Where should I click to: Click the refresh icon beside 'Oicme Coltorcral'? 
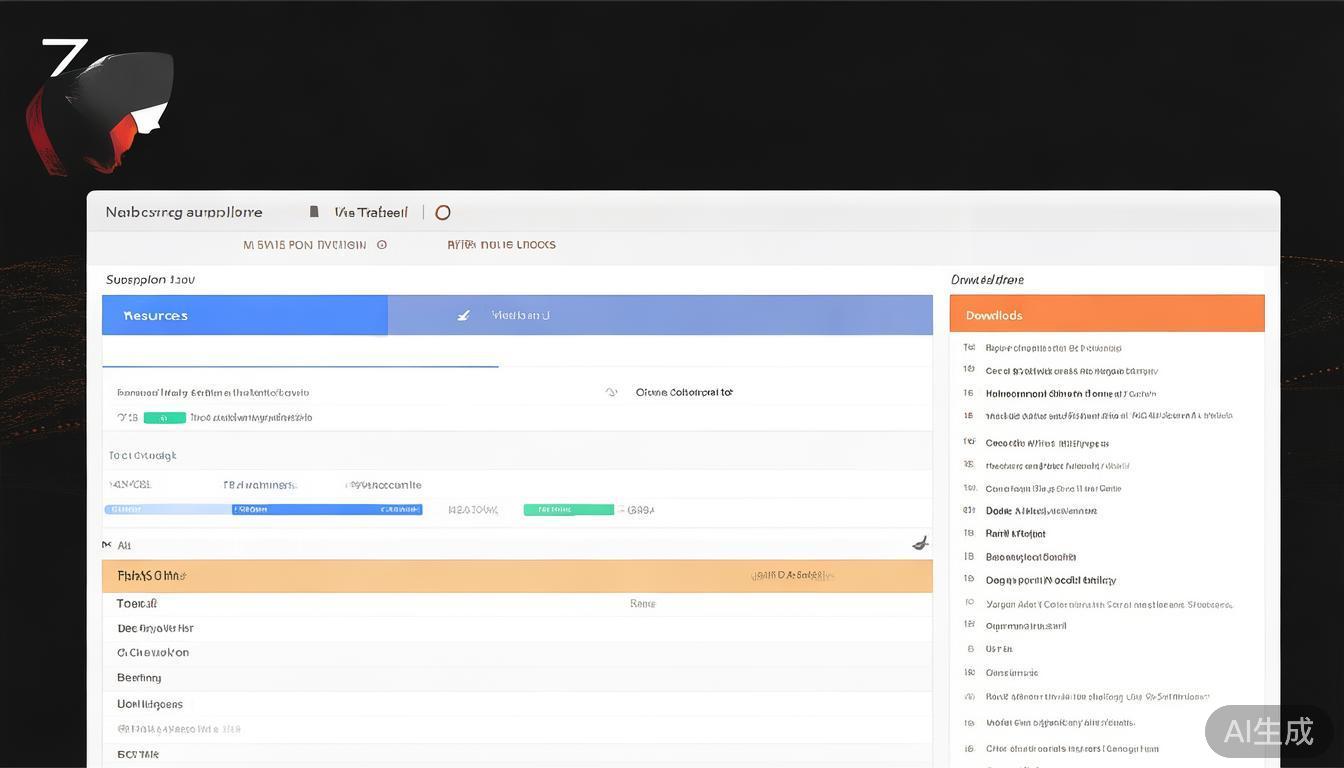click(x=611, y=392)
